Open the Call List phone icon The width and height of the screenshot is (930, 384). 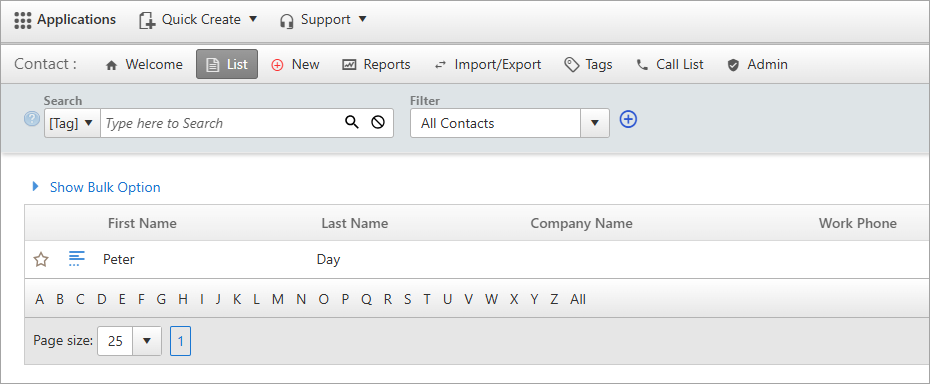click(642, 65)
